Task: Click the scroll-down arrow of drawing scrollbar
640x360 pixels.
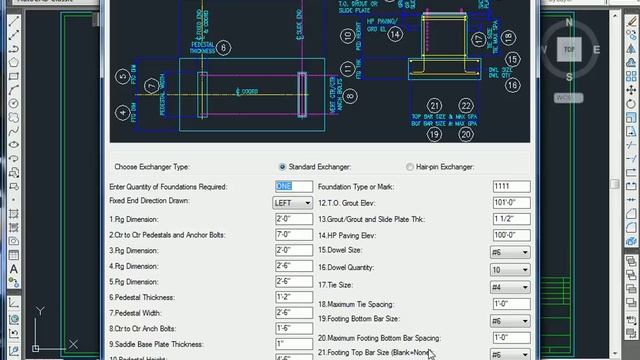Action: tap(615, 353)
